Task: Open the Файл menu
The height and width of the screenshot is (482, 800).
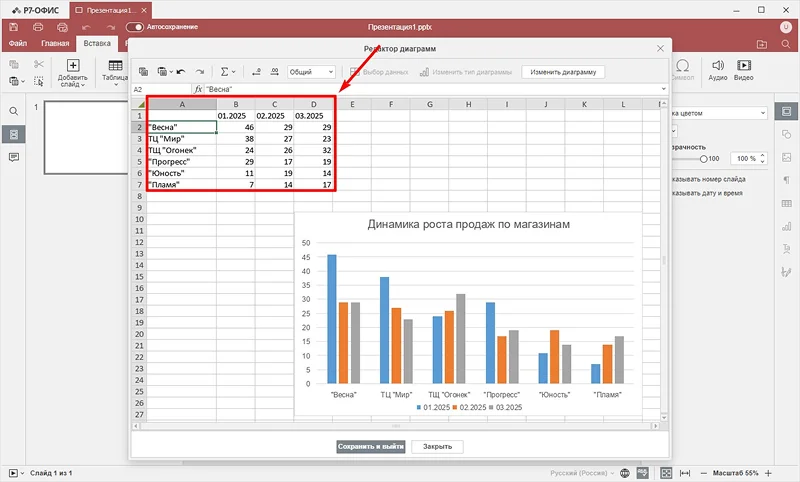Action: tap(18, 43)
